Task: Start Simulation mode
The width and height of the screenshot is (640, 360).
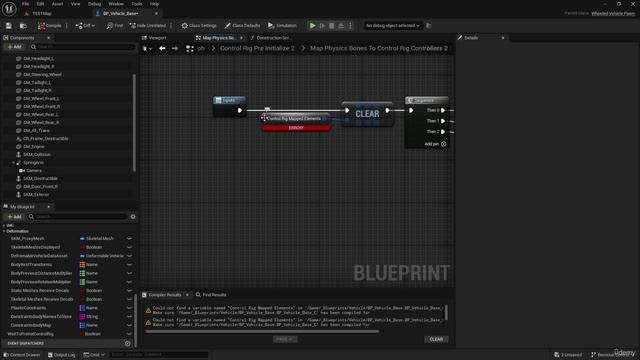Action: pos(282,26)
